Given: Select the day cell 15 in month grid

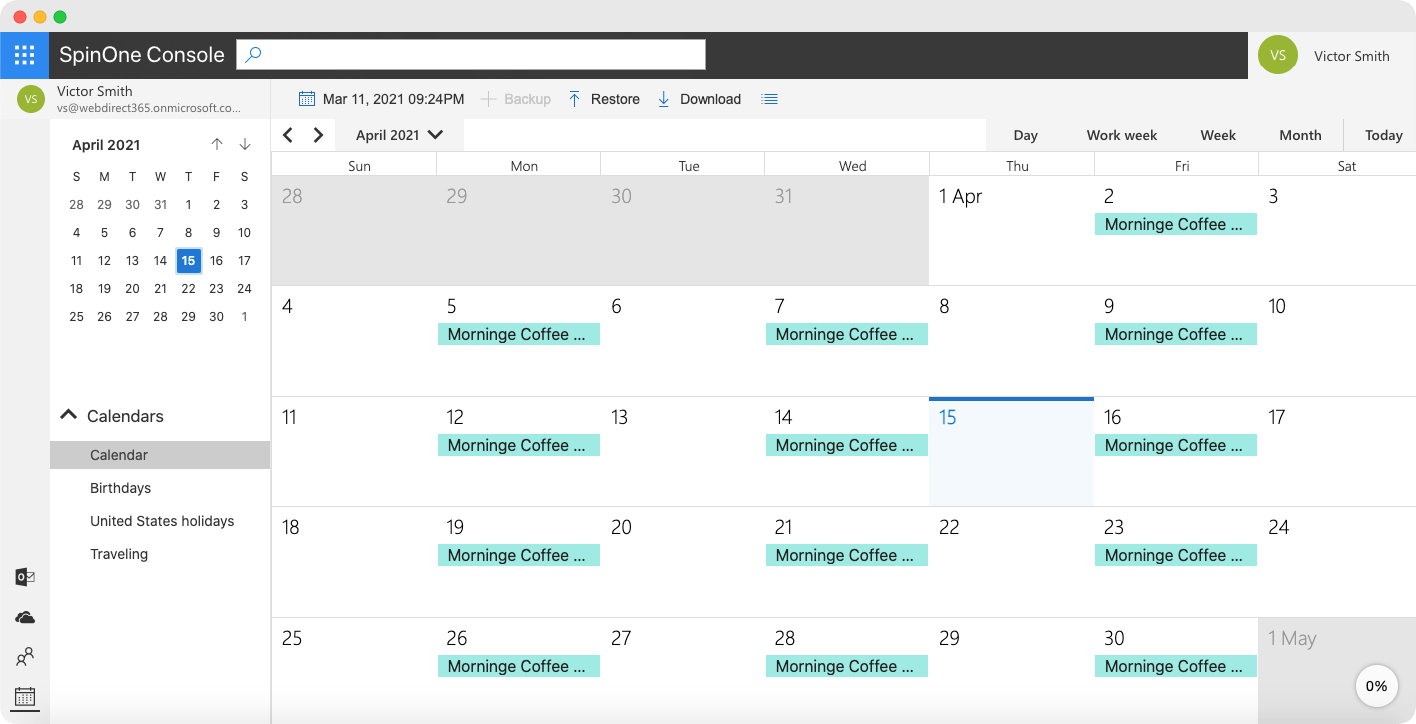Looking at the screenshot, I should 1011,452.
